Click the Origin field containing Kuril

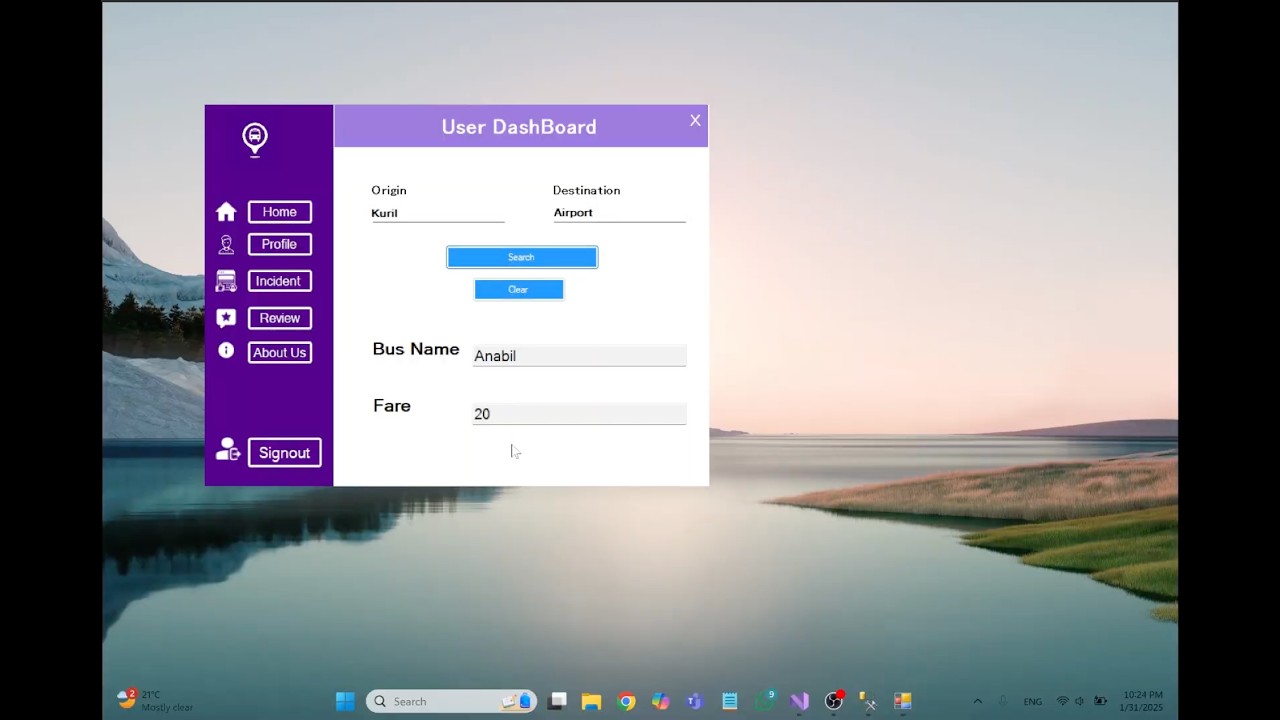[437, 213]
